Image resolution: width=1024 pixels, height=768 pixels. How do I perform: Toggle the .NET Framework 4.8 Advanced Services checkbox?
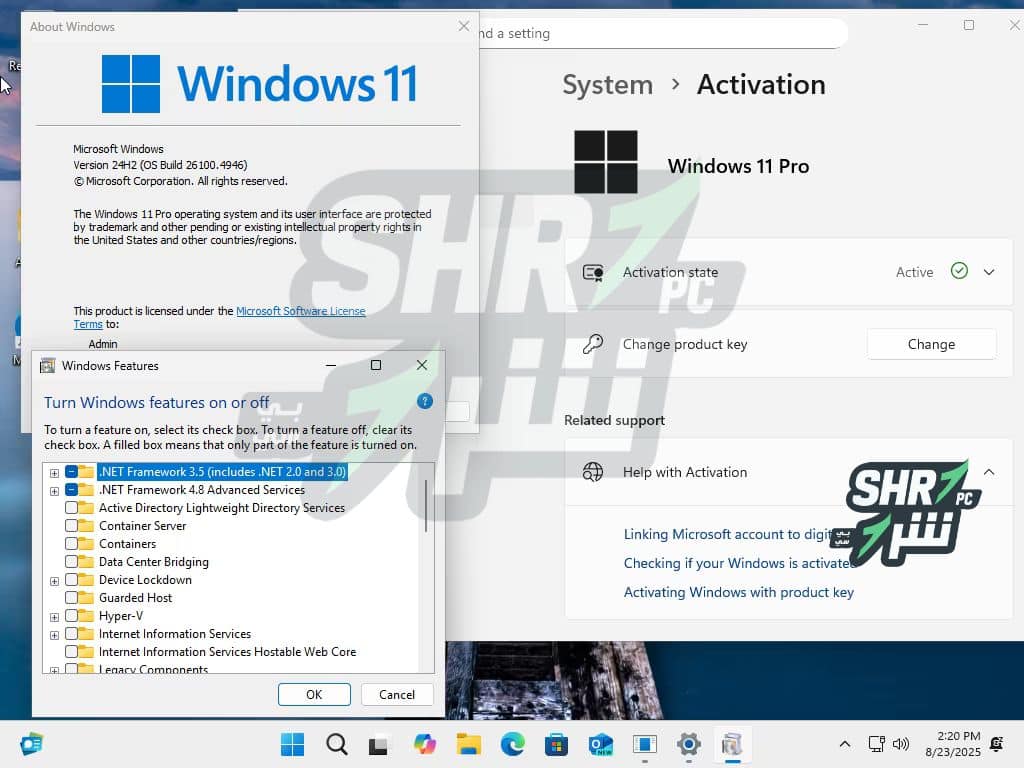coord(72,490)
